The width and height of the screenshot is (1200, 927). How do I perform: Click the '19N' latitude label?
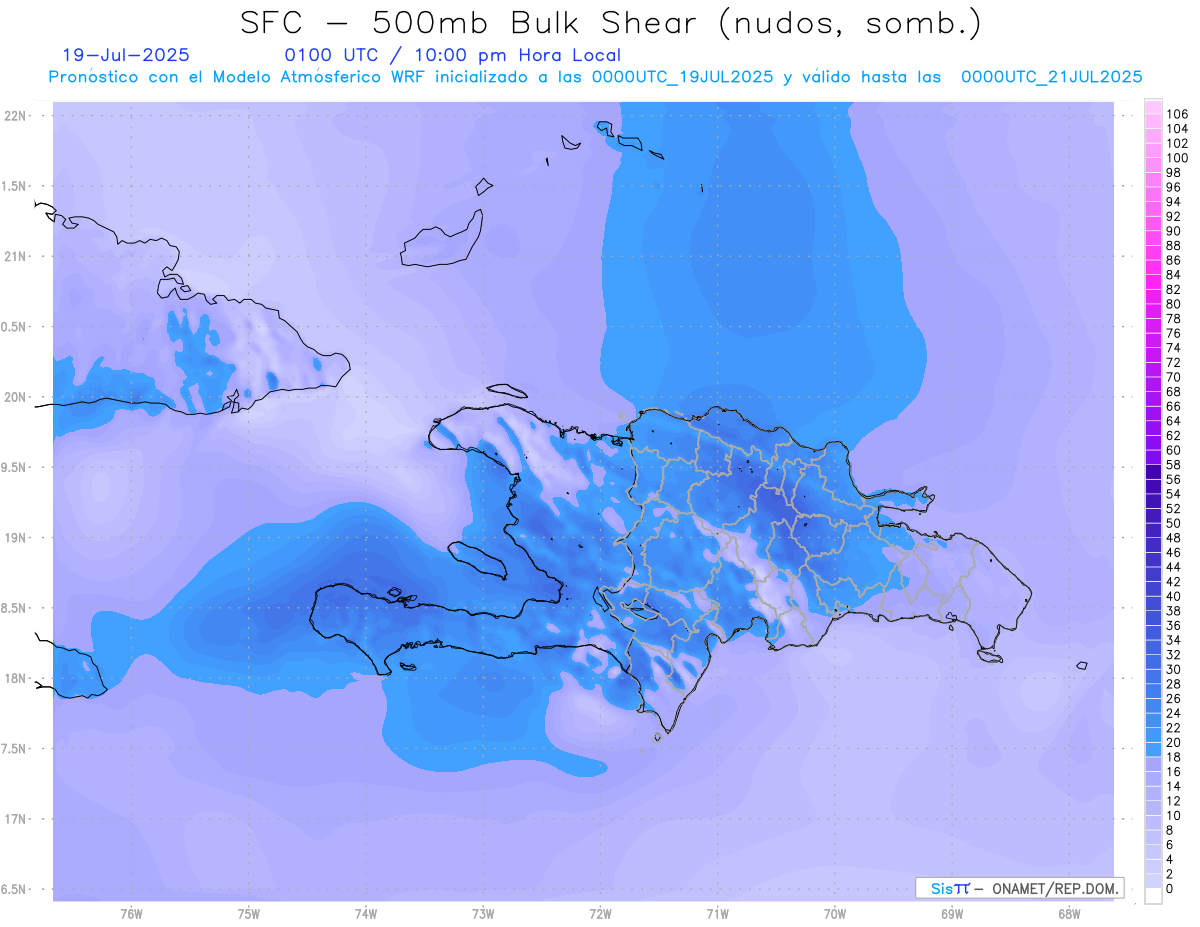[x=17, y=537]
